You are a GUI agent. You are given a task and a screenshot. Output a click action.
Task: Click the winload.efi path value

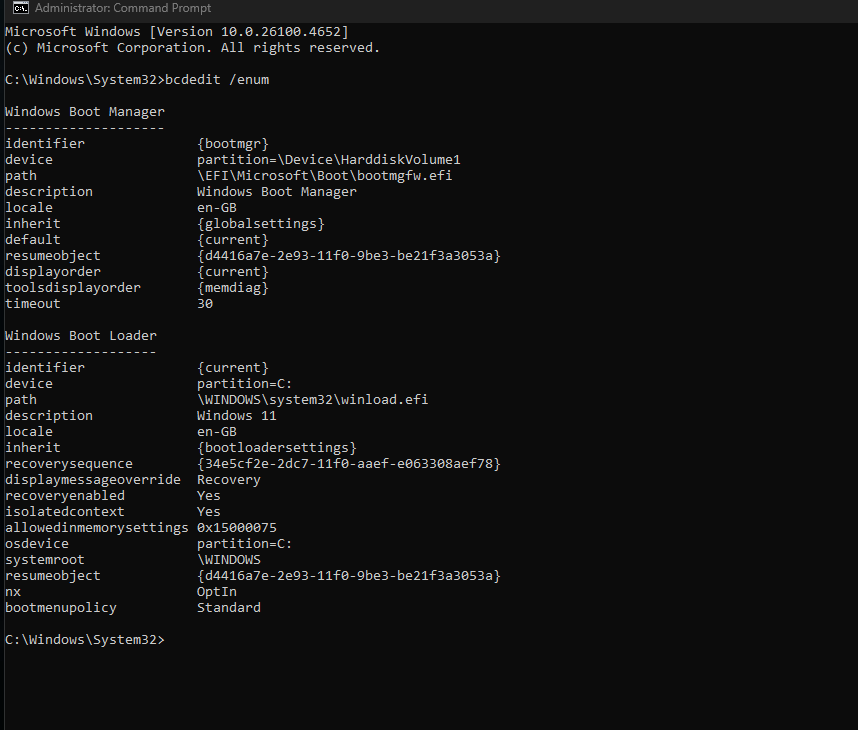click(312, 400)
